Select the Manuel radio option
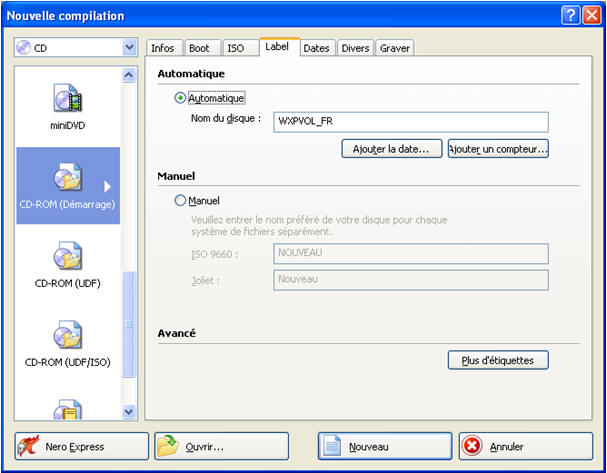Image resolution: width=607 pixels, height=473 pixels. point(180,200)
